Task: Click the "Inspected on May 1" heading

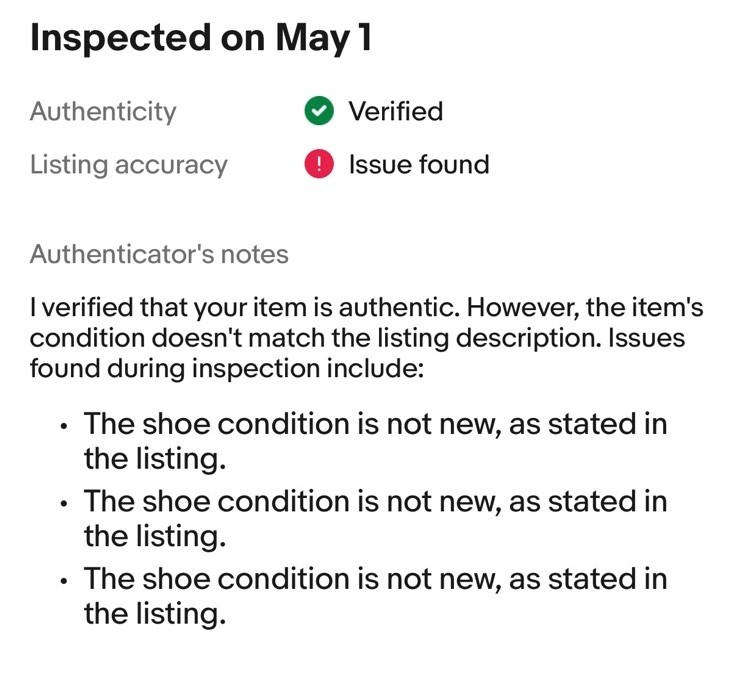Action: 201,38
